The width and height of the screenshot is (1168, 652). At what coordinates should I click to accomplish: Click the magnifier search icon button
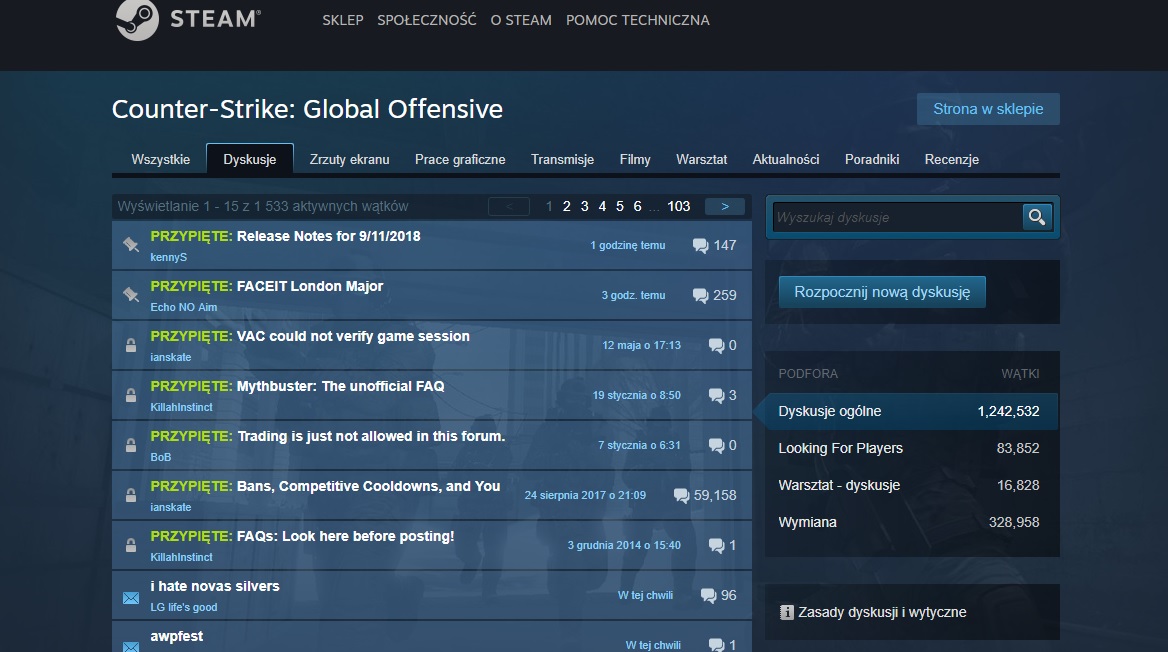(1037, 217)
